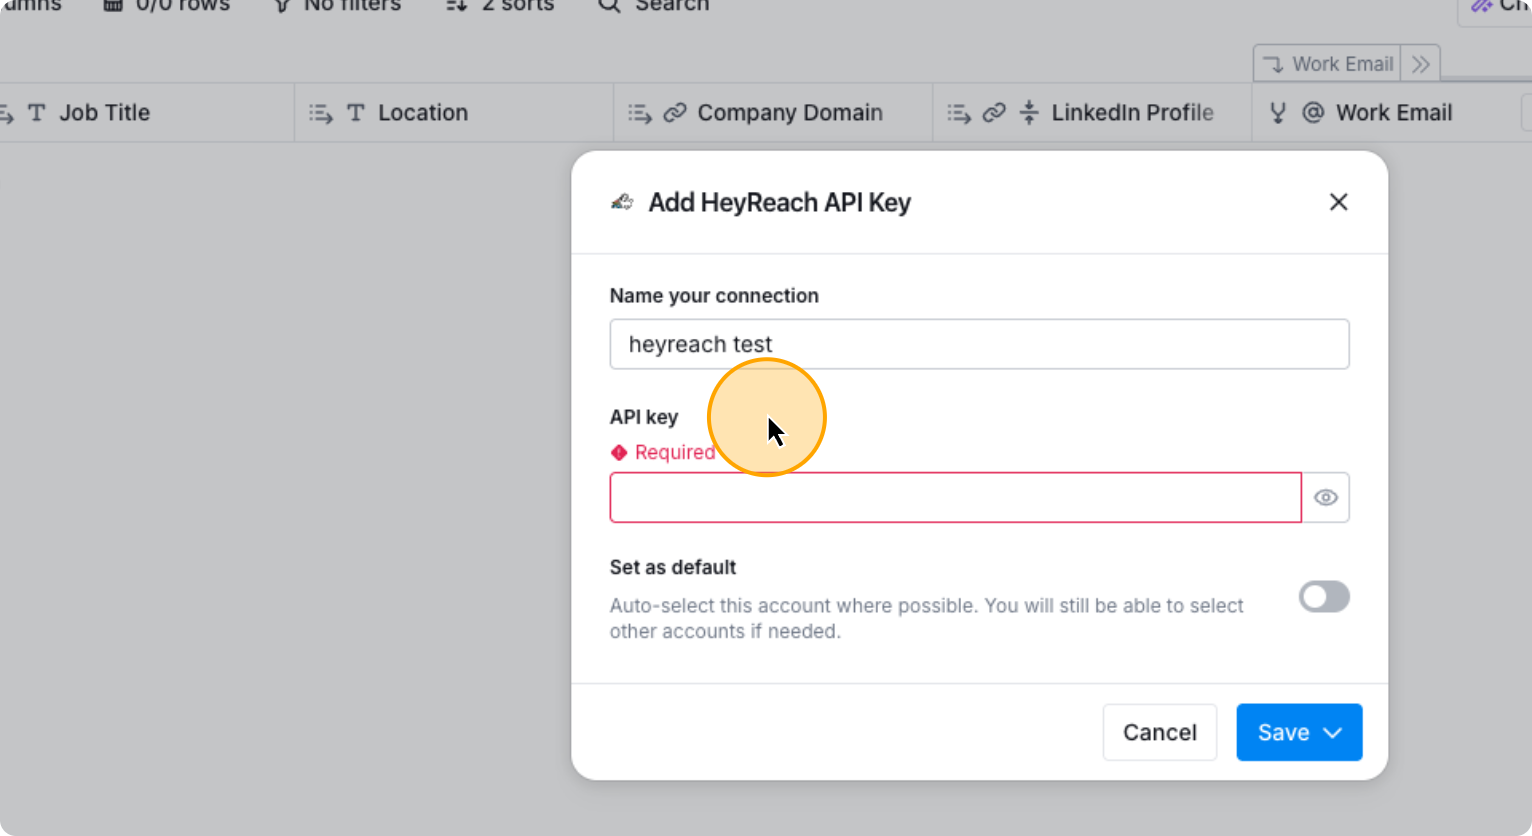Click the link icon next to Company Domain
The image size is (1532, 836).
pyautogui.click(x=675, y=113)
